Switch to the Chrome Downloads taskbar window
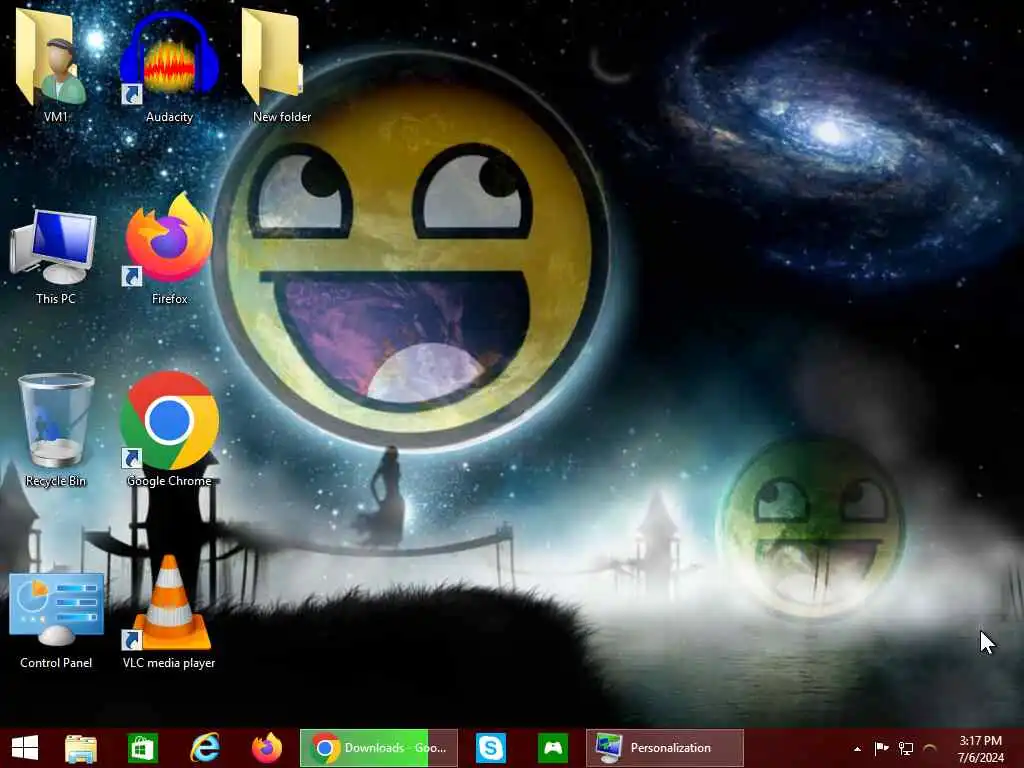 pos(379,748)
